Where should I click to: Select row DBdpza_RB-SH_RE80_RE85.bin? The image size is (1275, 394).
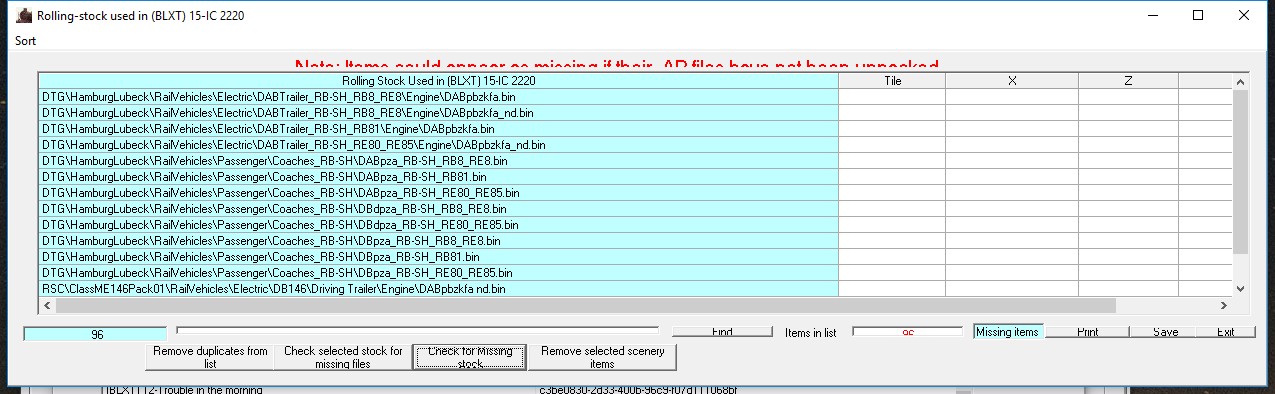[x=439, y=225]
